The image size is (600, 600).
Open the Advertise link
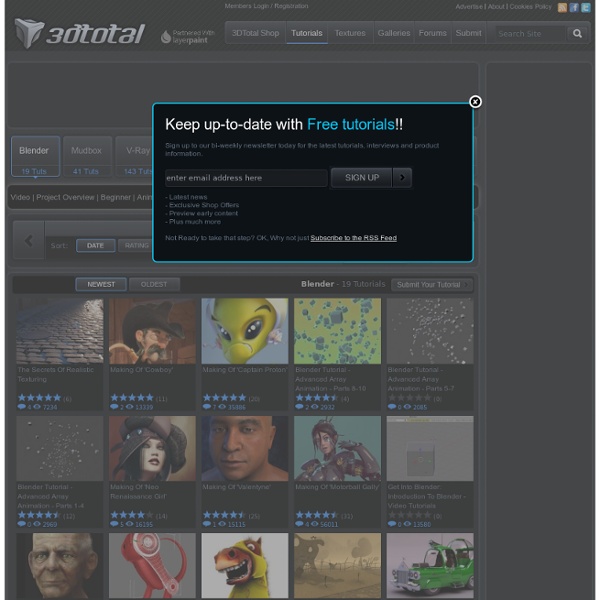(469, 7)
